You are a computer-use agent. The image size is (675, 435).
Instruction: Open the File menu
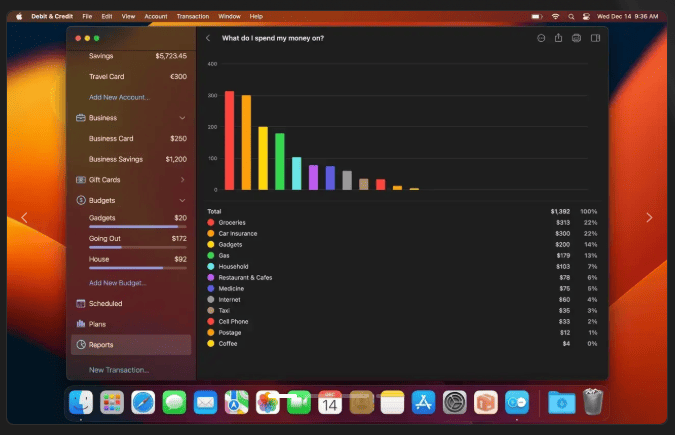coord(87,16)
